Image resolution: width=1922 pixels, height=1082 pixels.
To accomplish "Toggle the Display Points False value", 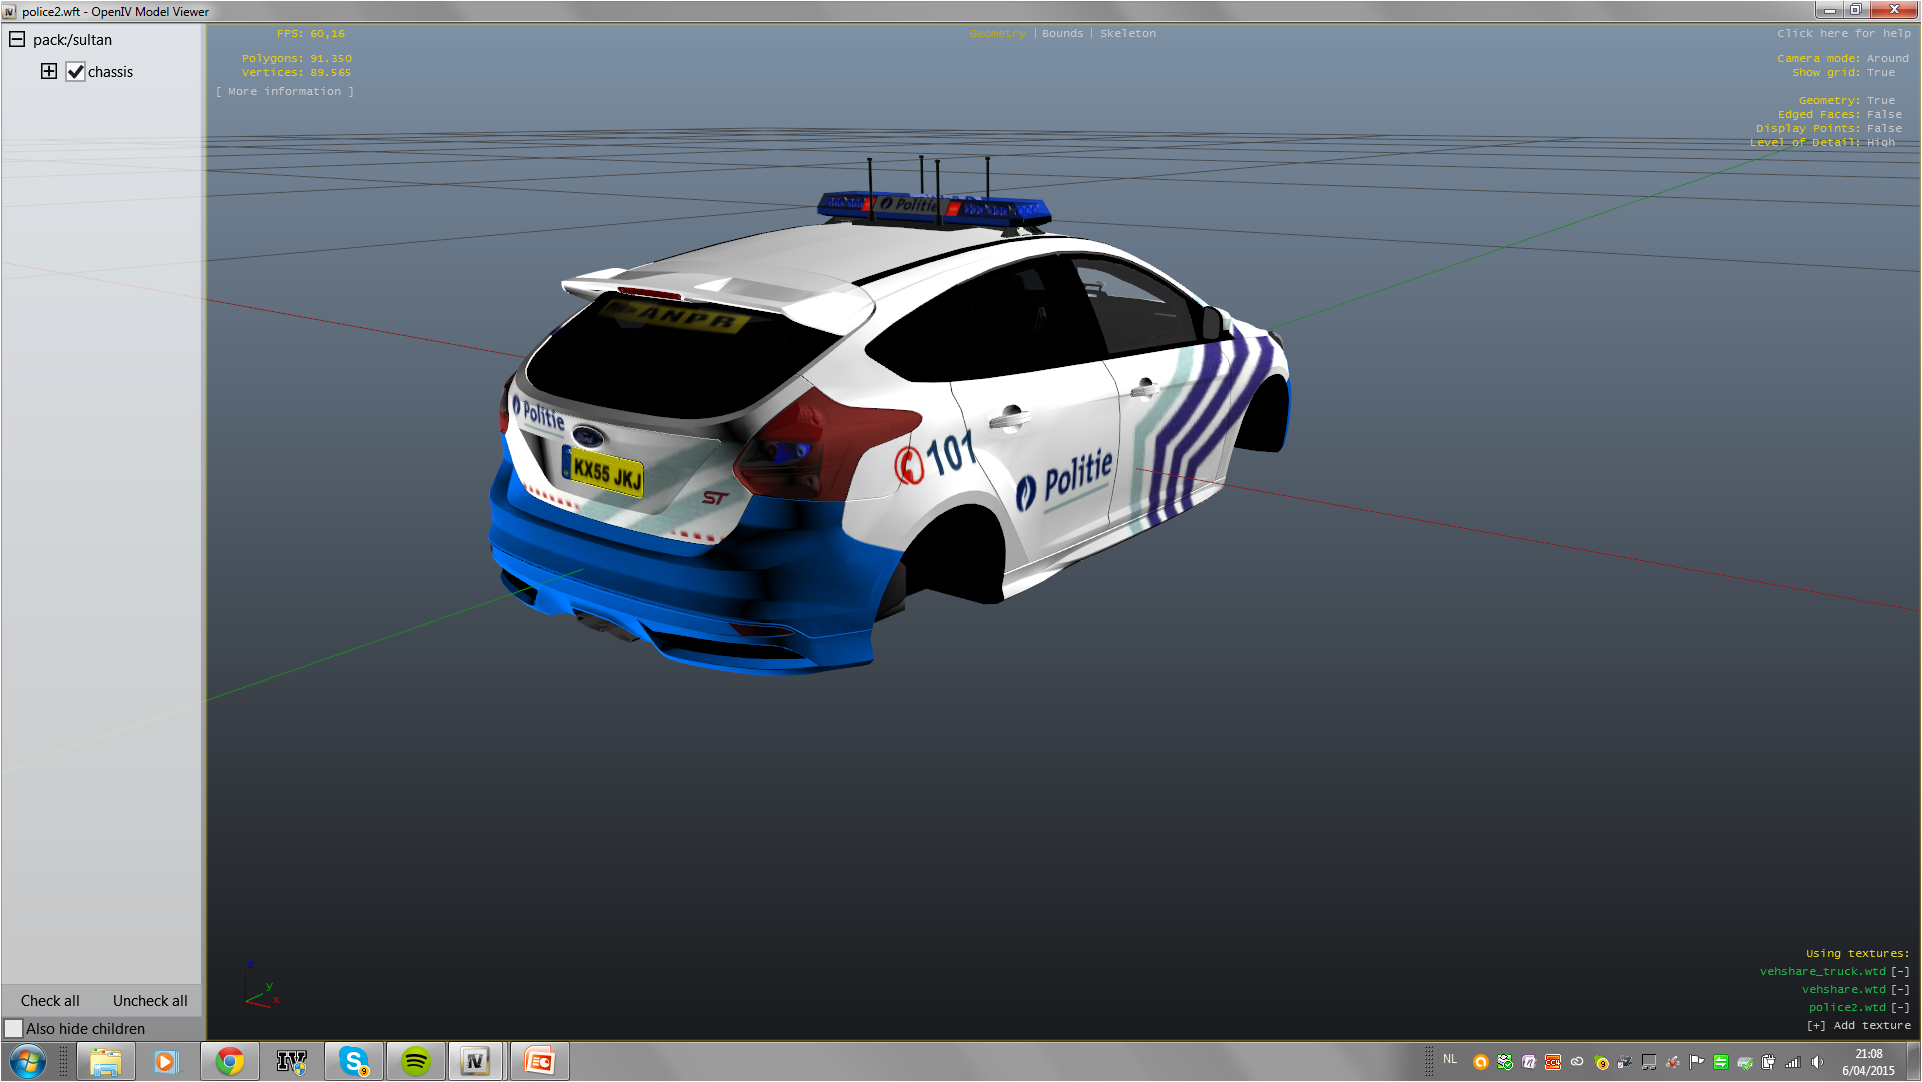I will coord(1884,129).
